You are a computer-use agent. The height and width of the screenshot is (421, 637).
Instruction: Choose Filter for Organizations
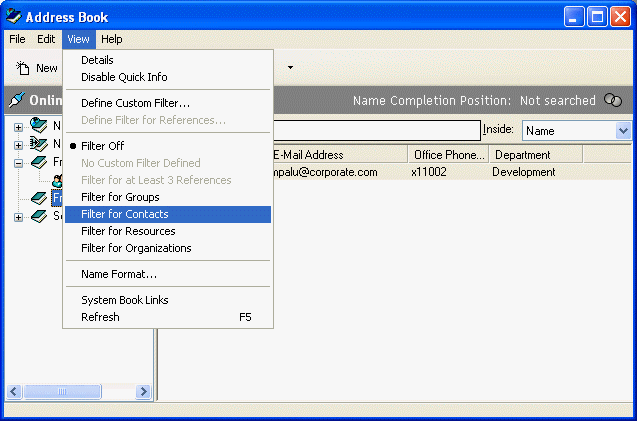[168, 248]
